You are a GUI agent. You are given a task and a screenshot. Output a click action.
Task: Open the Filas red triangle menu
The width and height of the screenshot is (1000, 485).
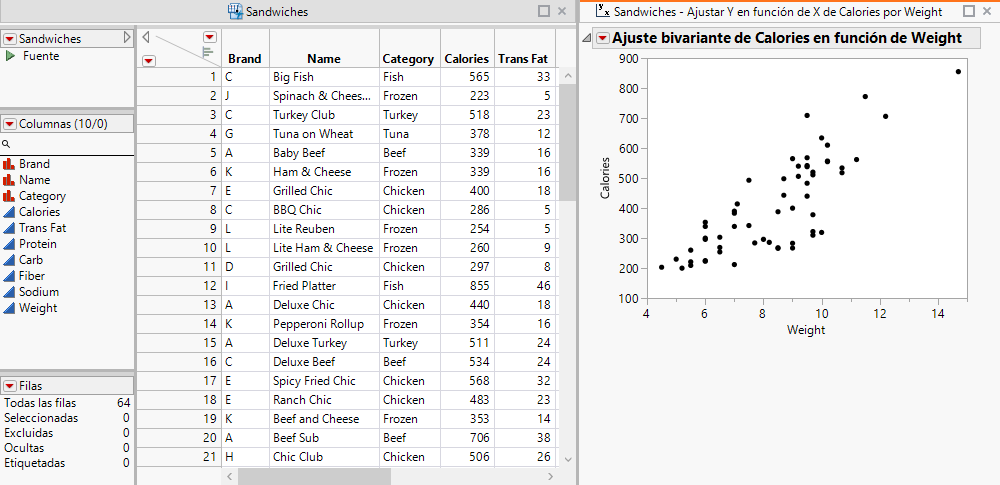(10, 386)
